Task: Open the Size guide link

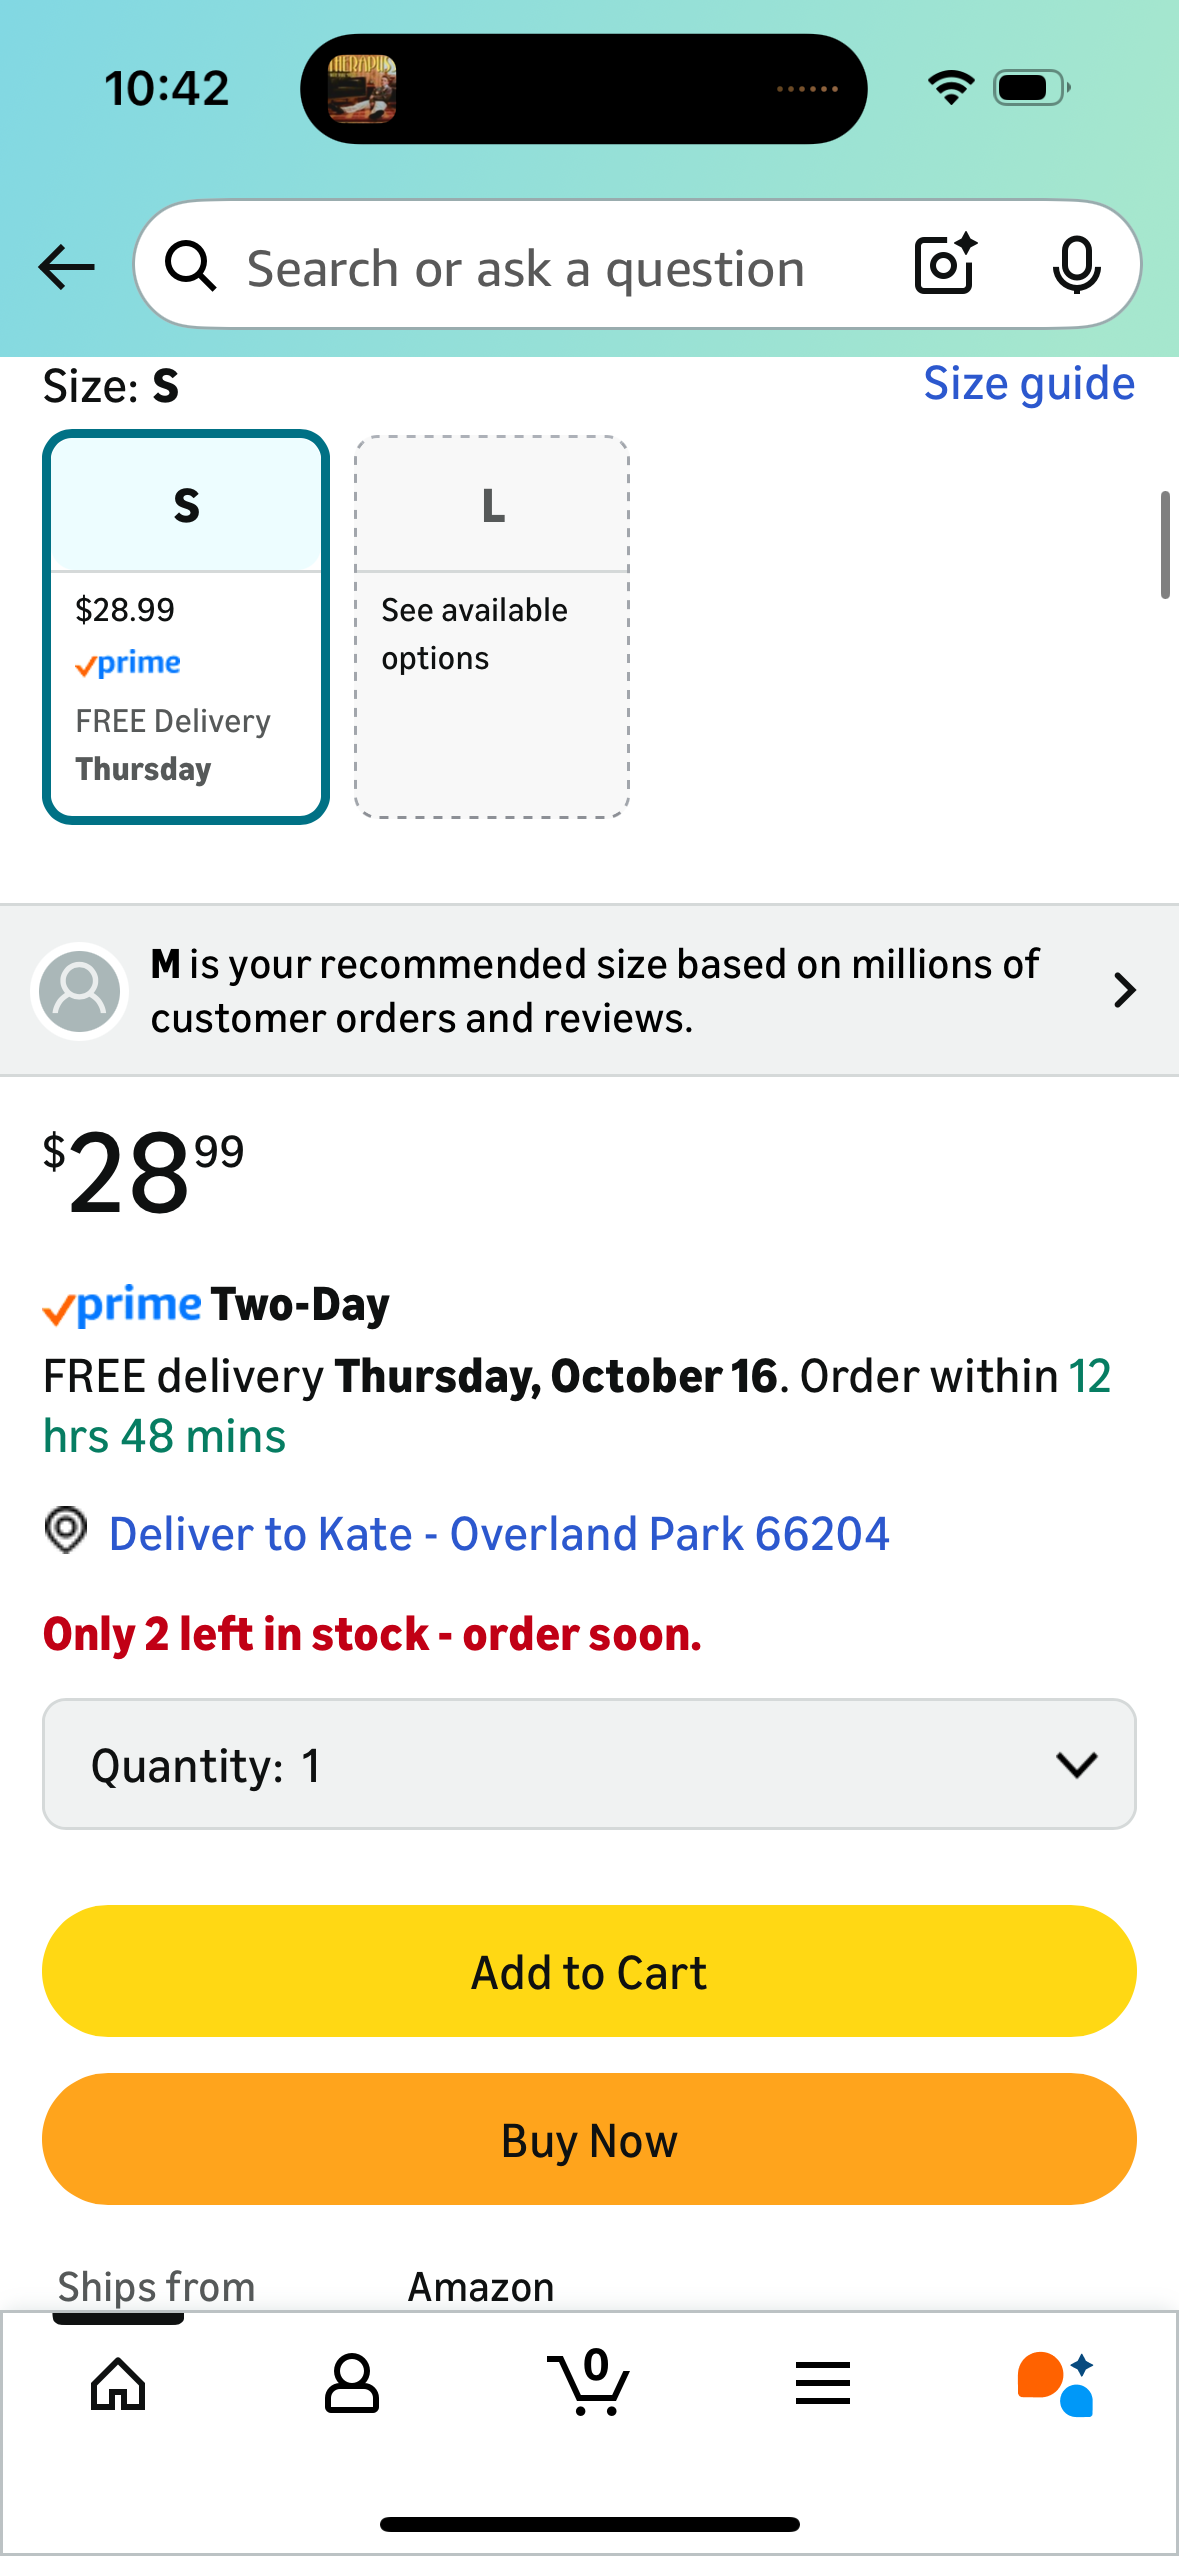Action: pyautogui.click(x=1029, y=384)
